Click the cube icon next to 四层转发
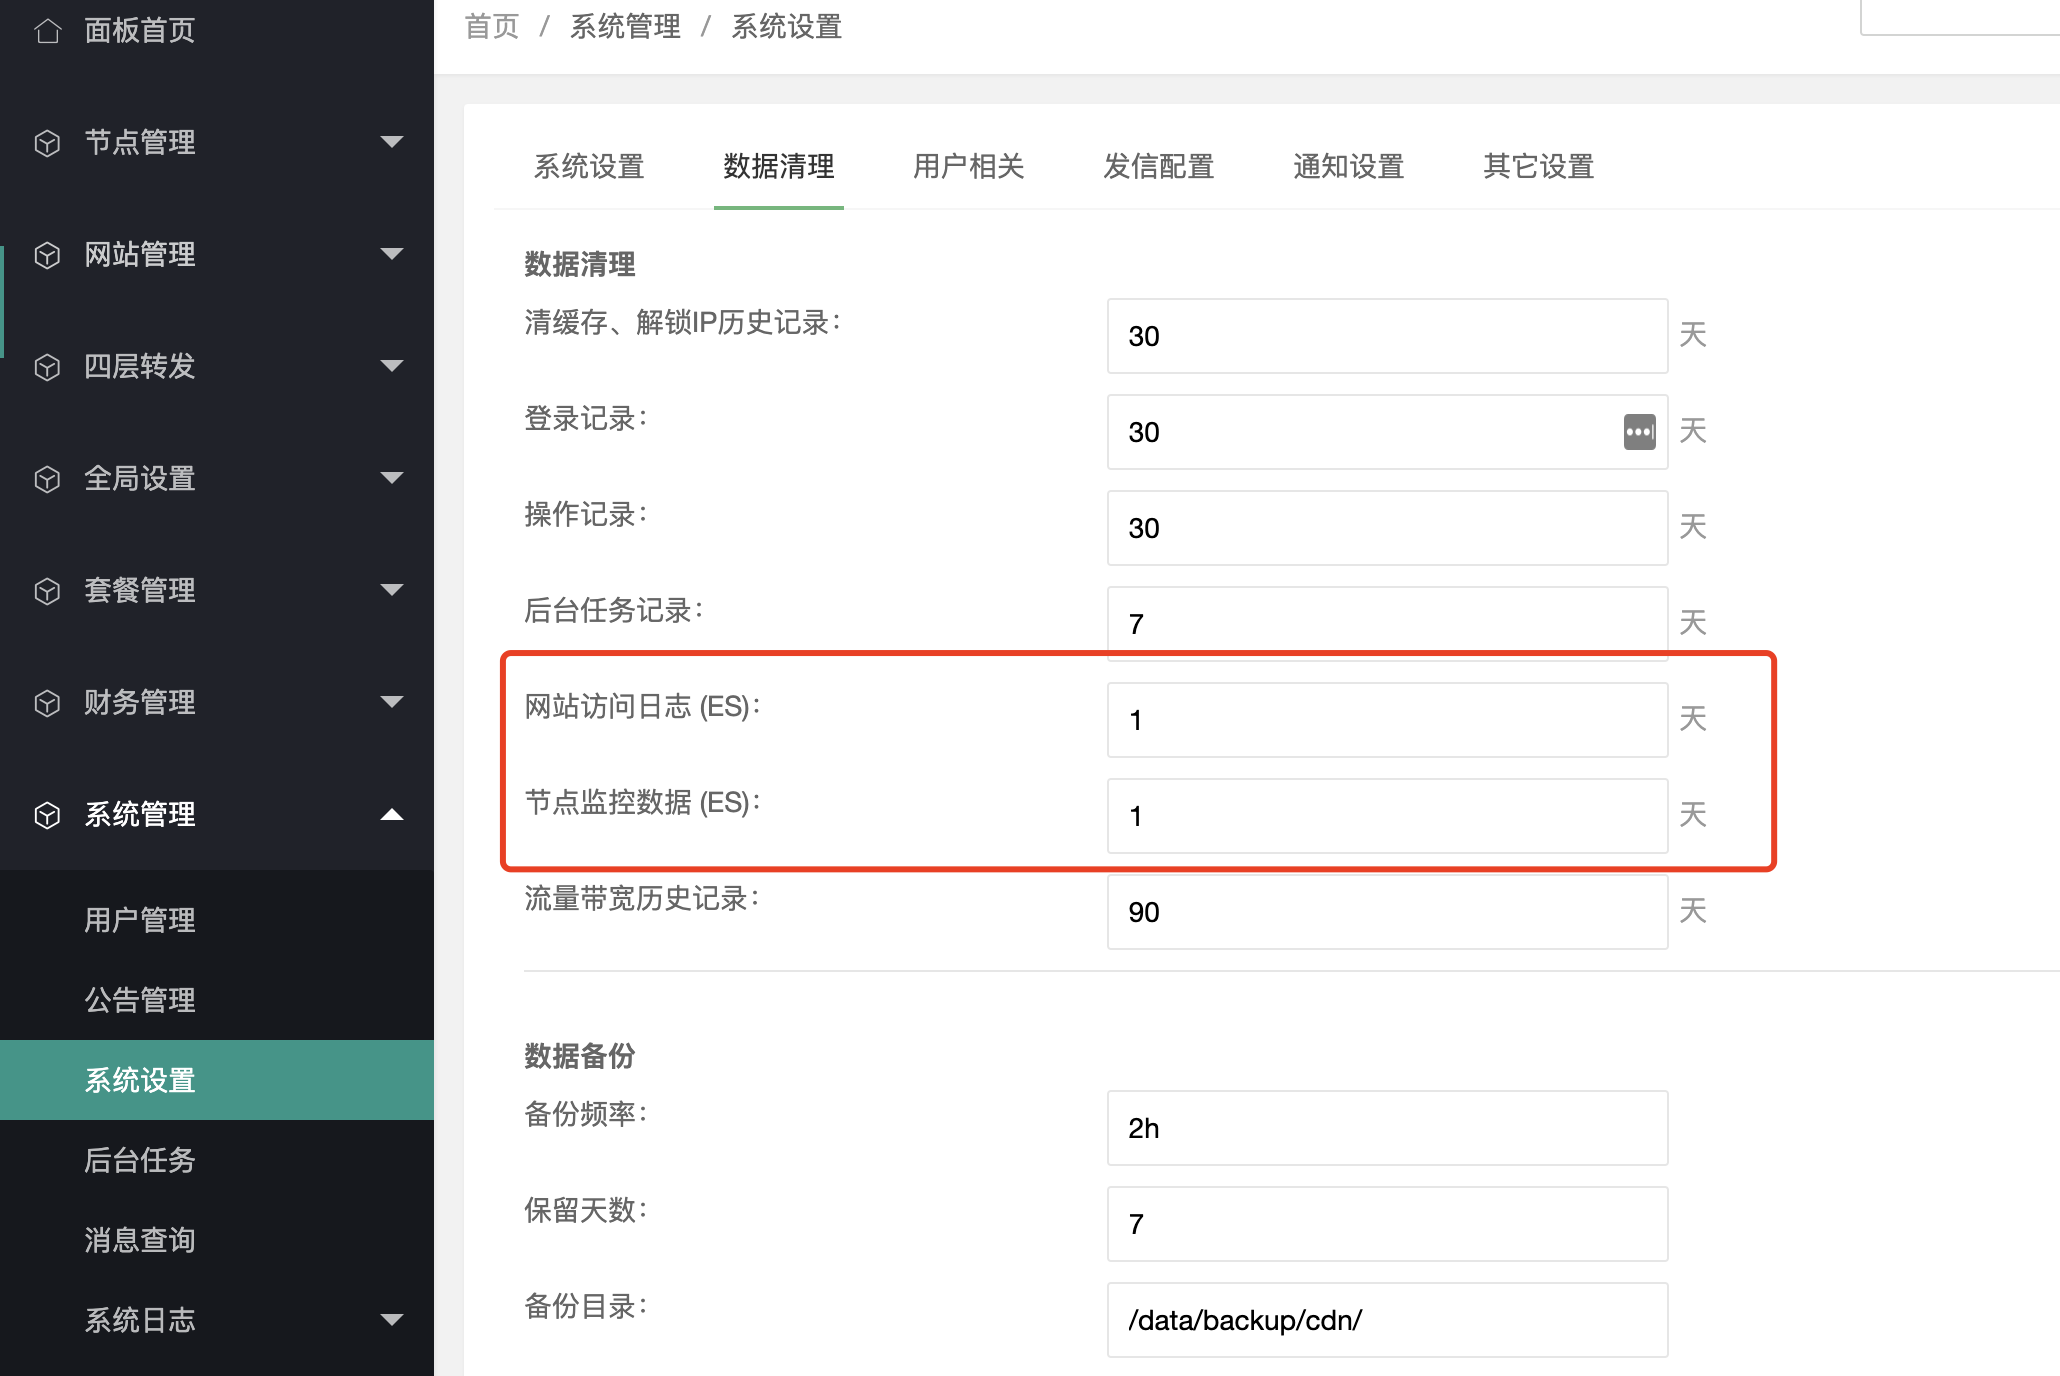 point(47,367)
